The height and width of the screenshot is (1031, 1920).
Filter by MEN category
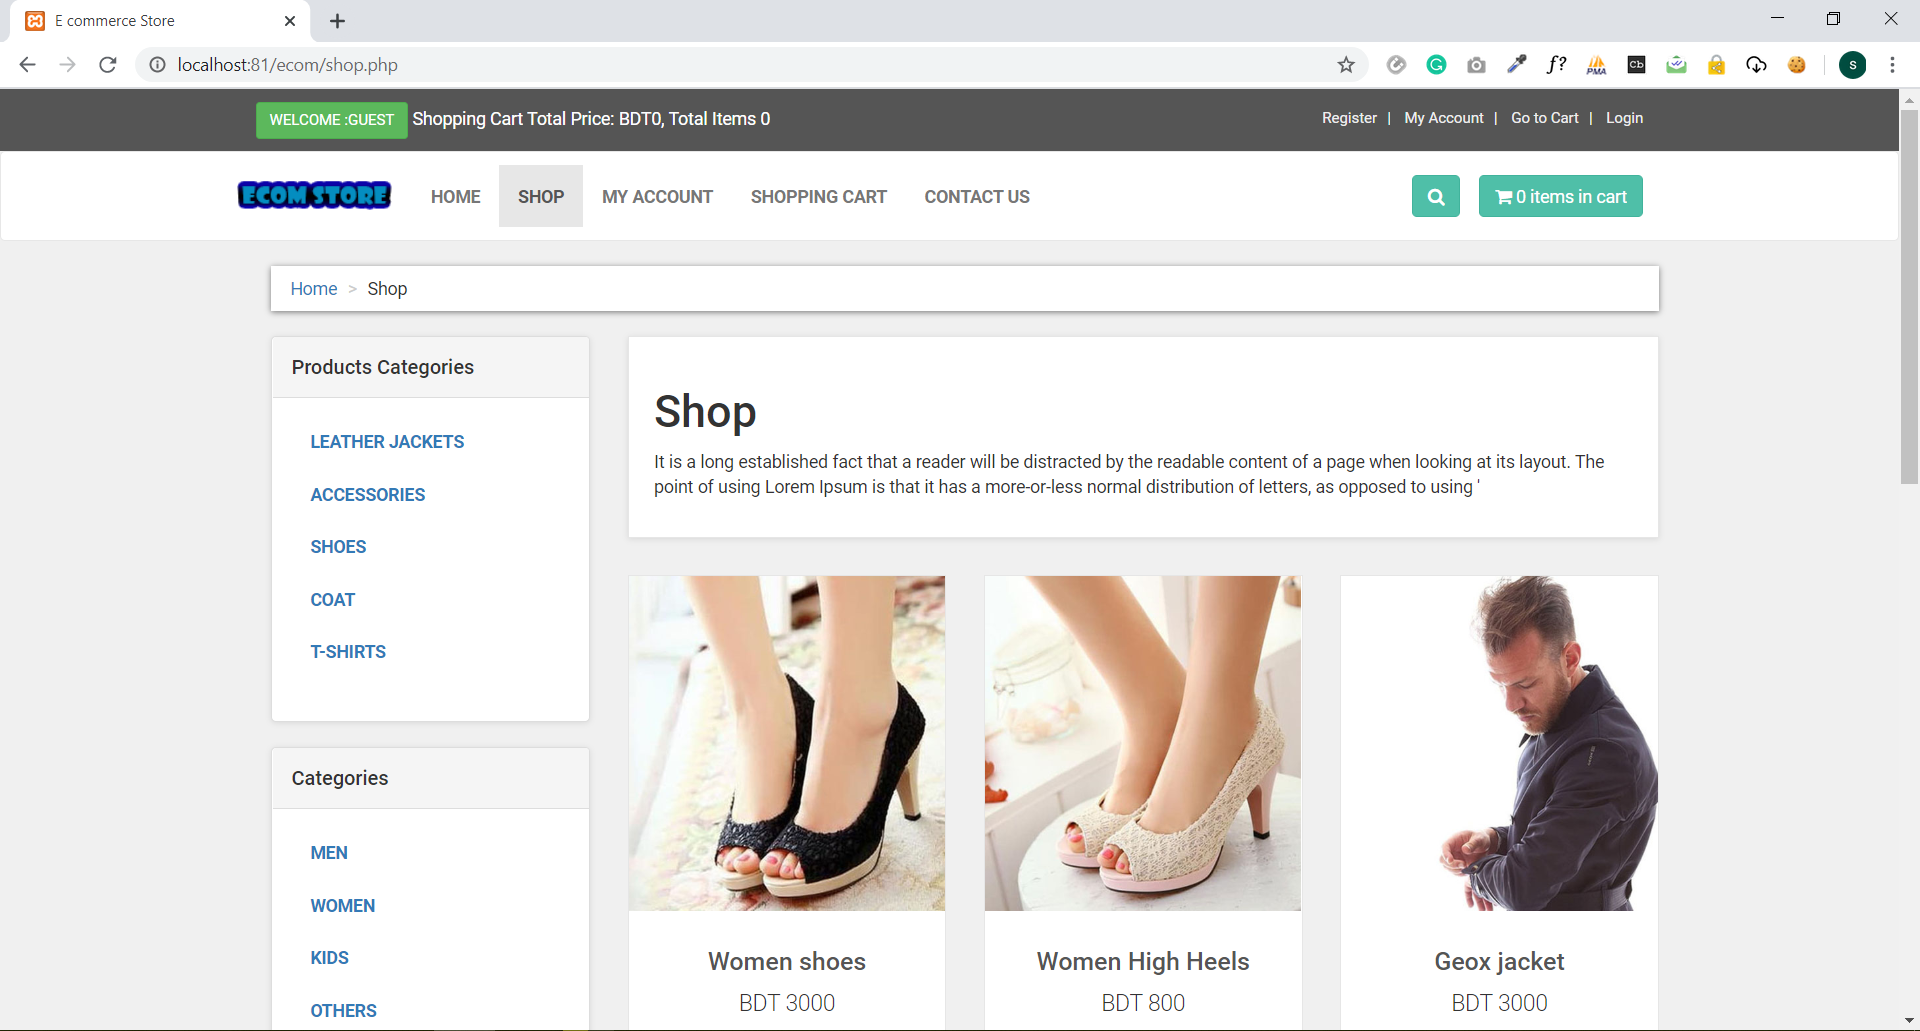point(329,853)
